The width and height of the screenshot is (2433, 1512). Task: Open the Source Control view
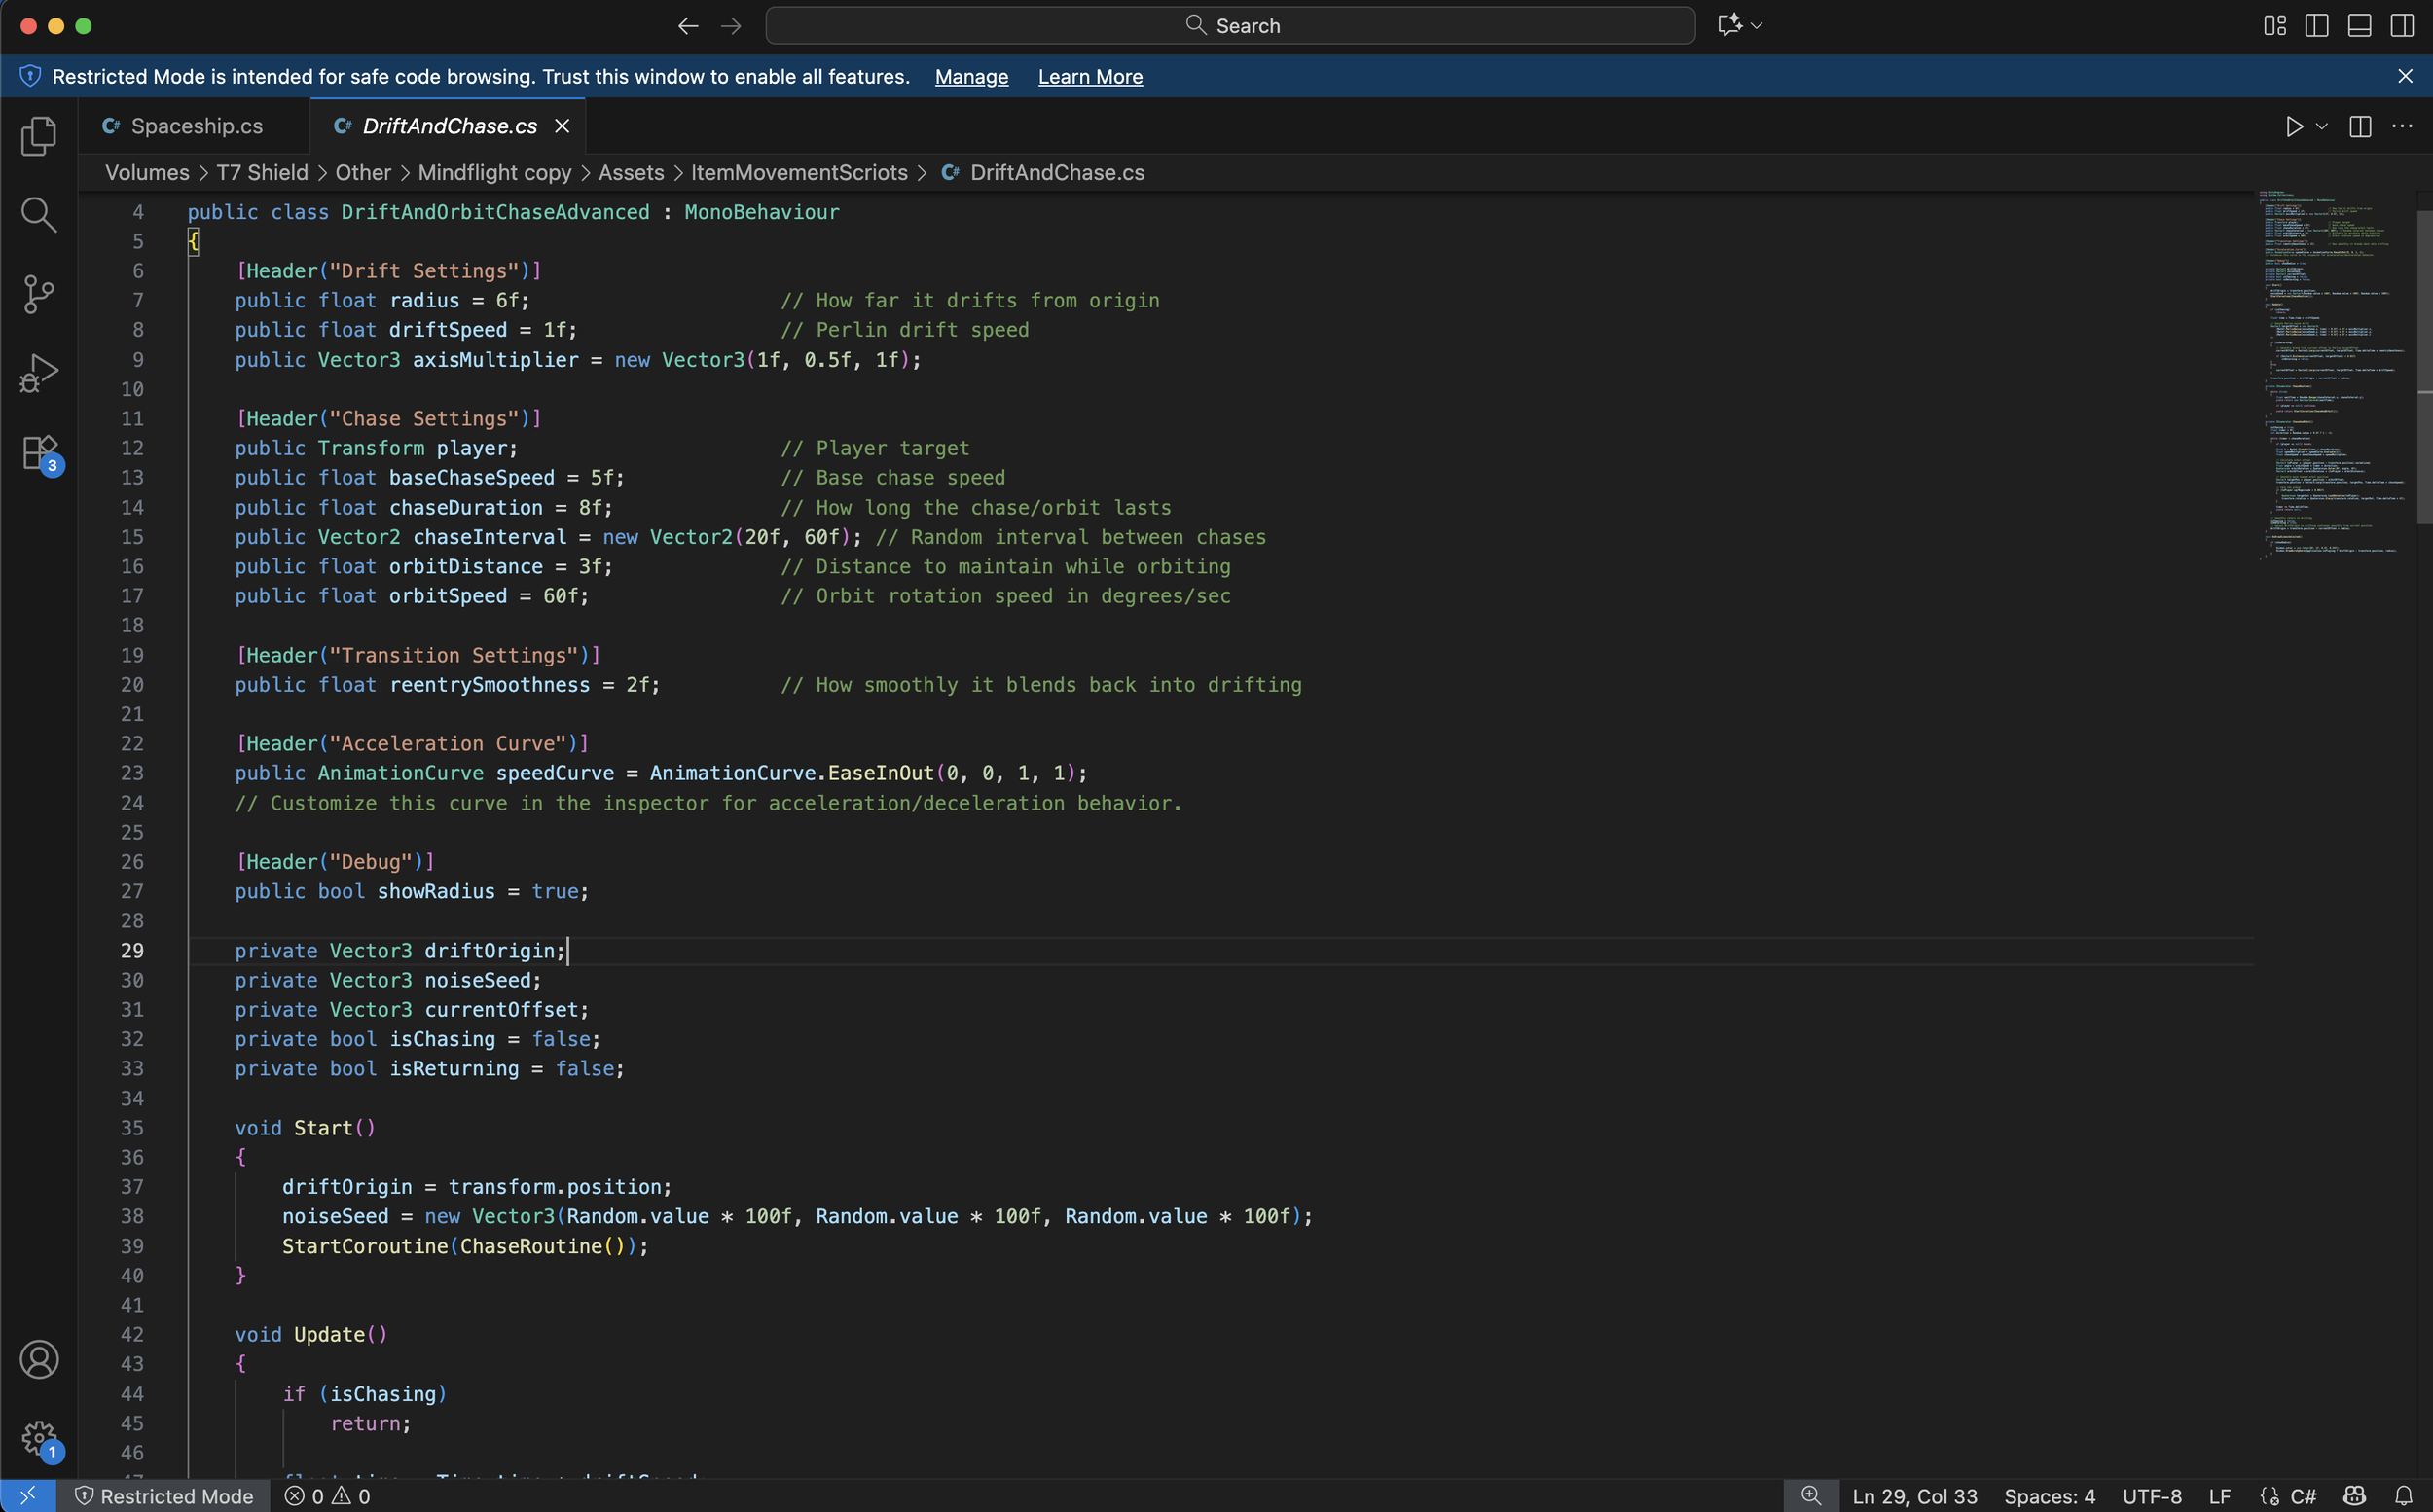tap(38, 294)
